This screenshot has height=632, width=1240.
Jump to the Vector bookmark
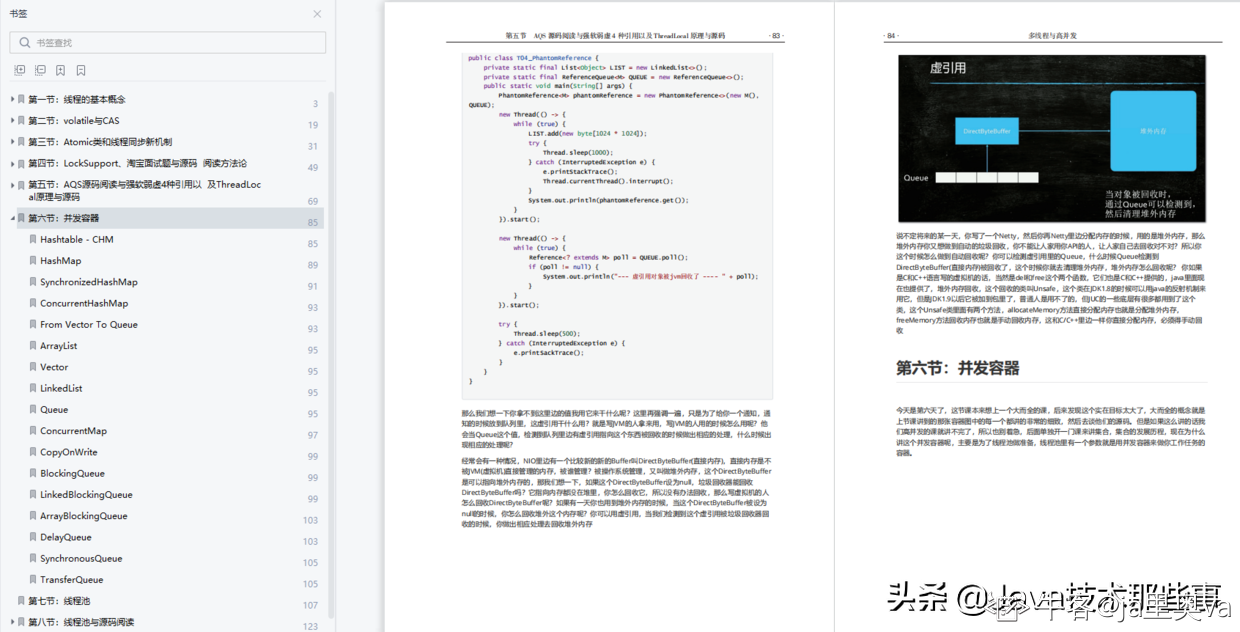point(54,367)
